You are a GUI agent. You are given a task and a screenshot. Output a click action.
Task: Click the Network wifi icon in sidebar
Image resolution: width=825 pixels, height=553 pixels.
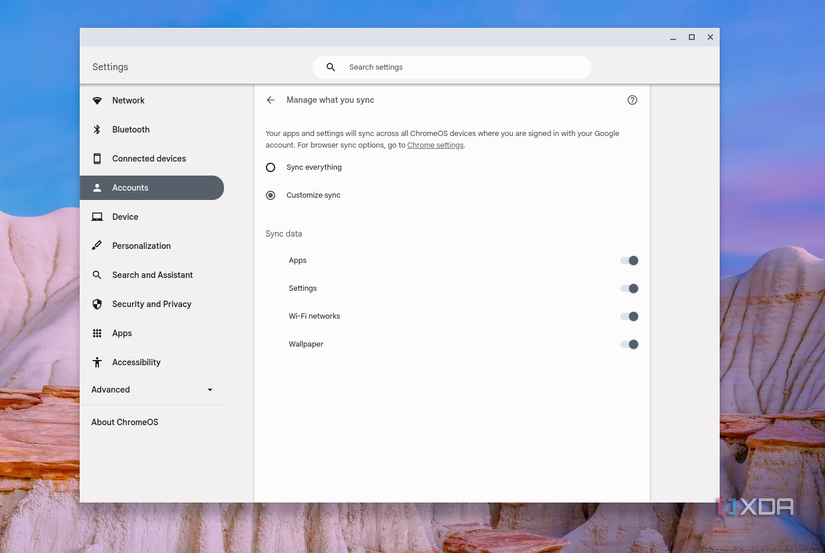pos(97,100)
